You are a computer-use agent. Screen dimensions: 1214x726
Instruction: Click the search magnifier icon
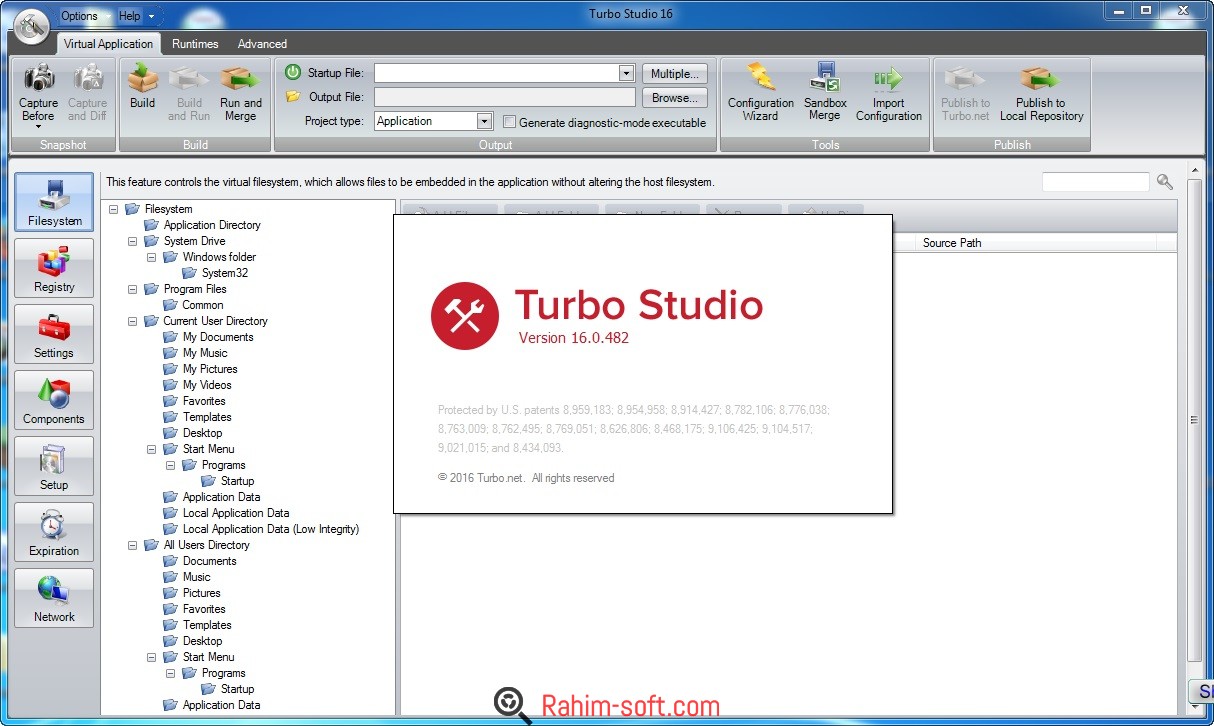point(1165,182)
